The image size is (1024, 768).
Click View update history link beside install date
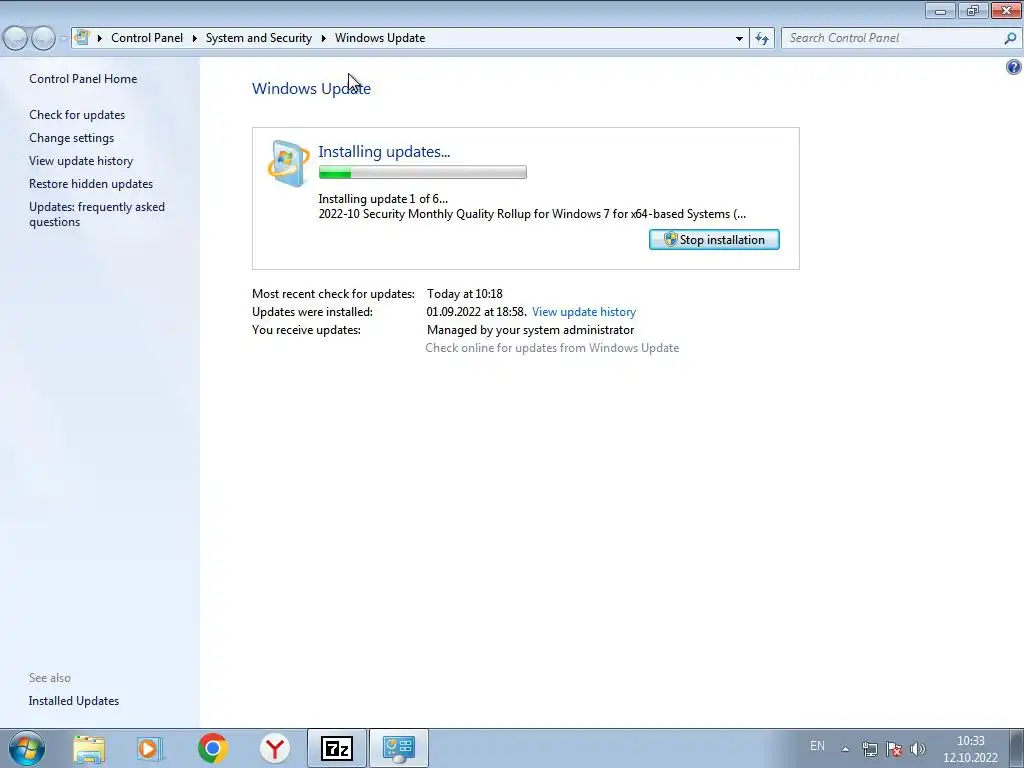pos(584,312)
